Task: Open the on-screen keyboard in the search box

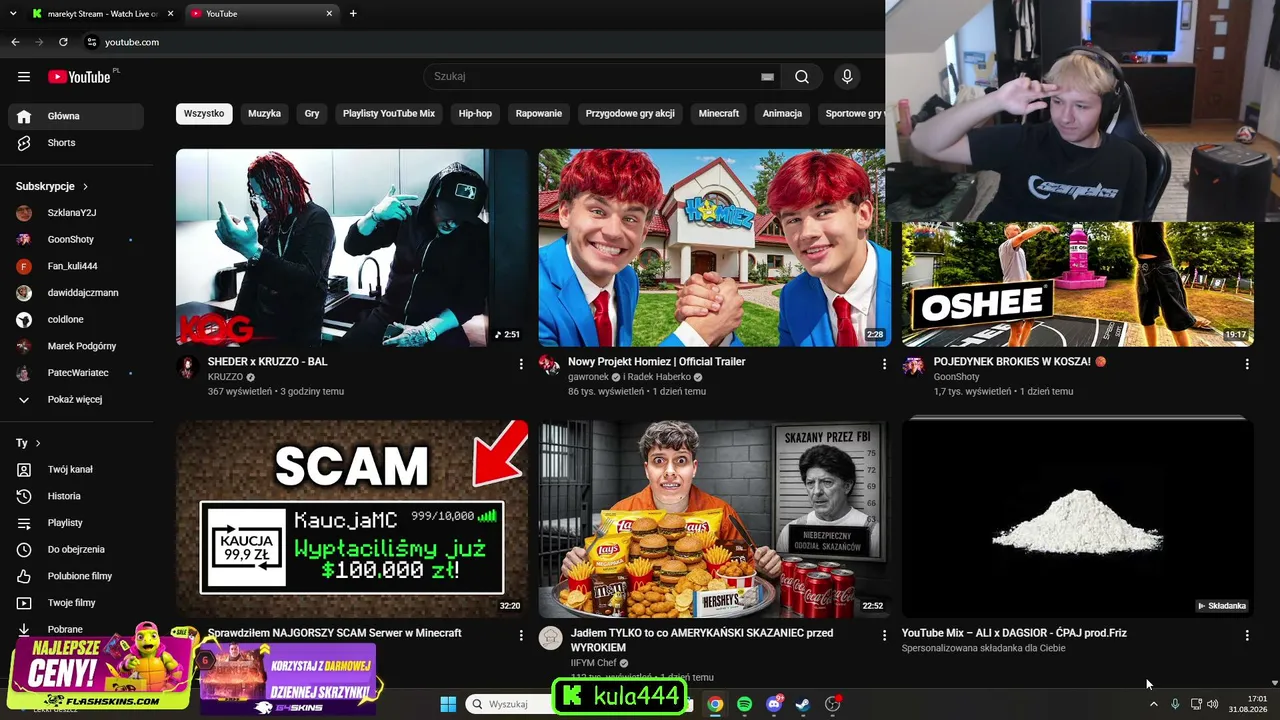Action: tap(767, 77)
